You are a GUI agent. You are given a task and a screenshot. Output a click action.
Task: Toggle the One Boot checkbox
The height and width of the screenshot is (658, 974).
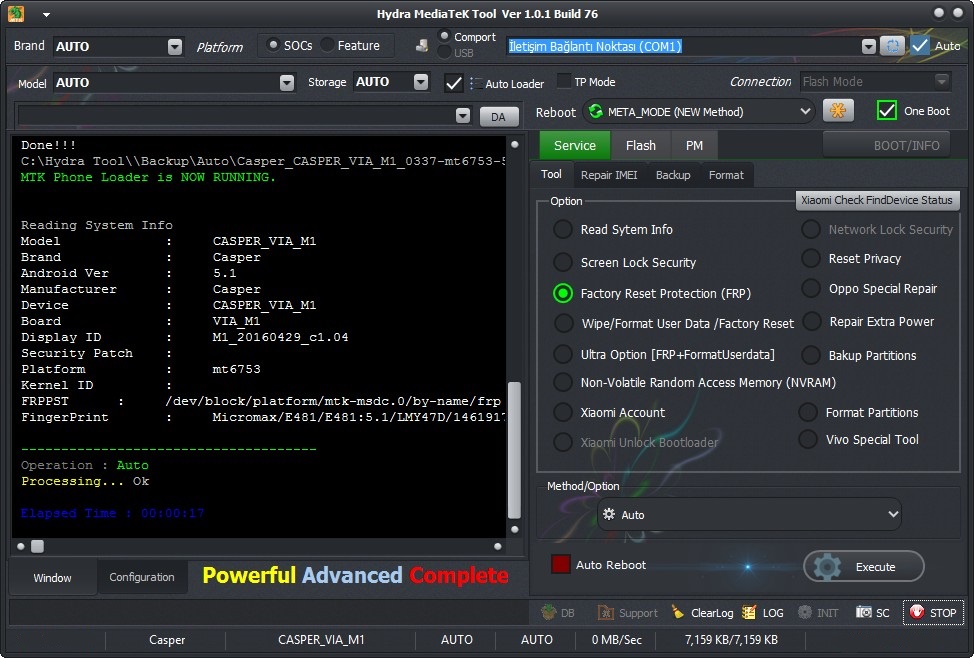coord(886,111)
